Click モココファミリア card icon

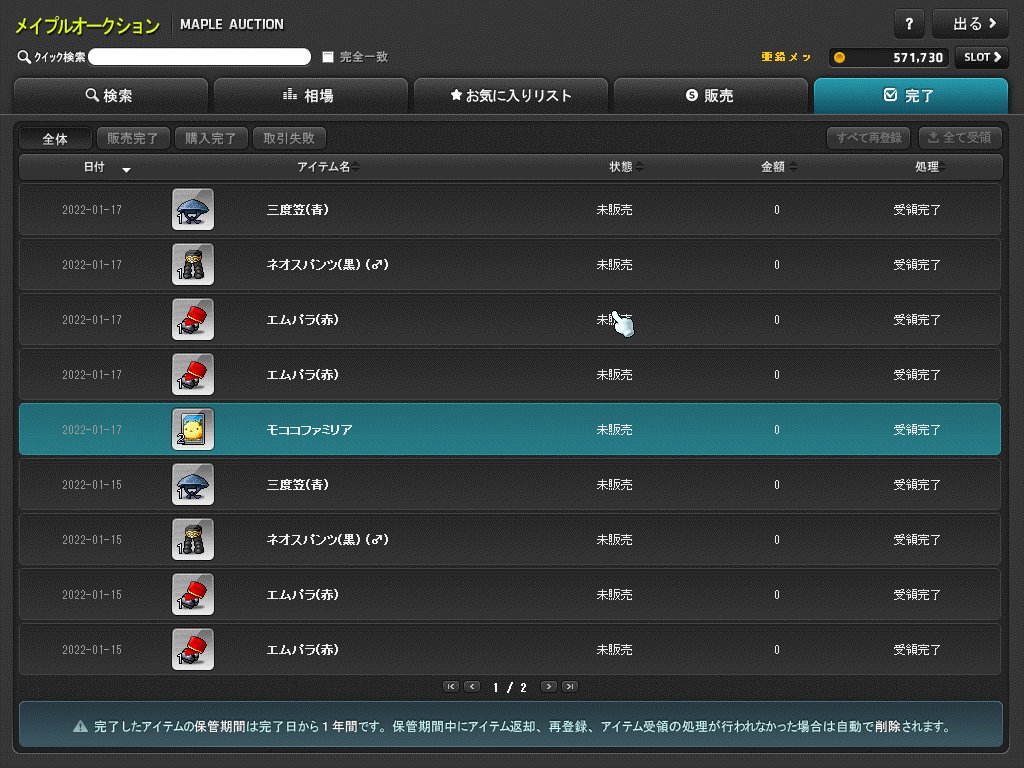[193, 429]
